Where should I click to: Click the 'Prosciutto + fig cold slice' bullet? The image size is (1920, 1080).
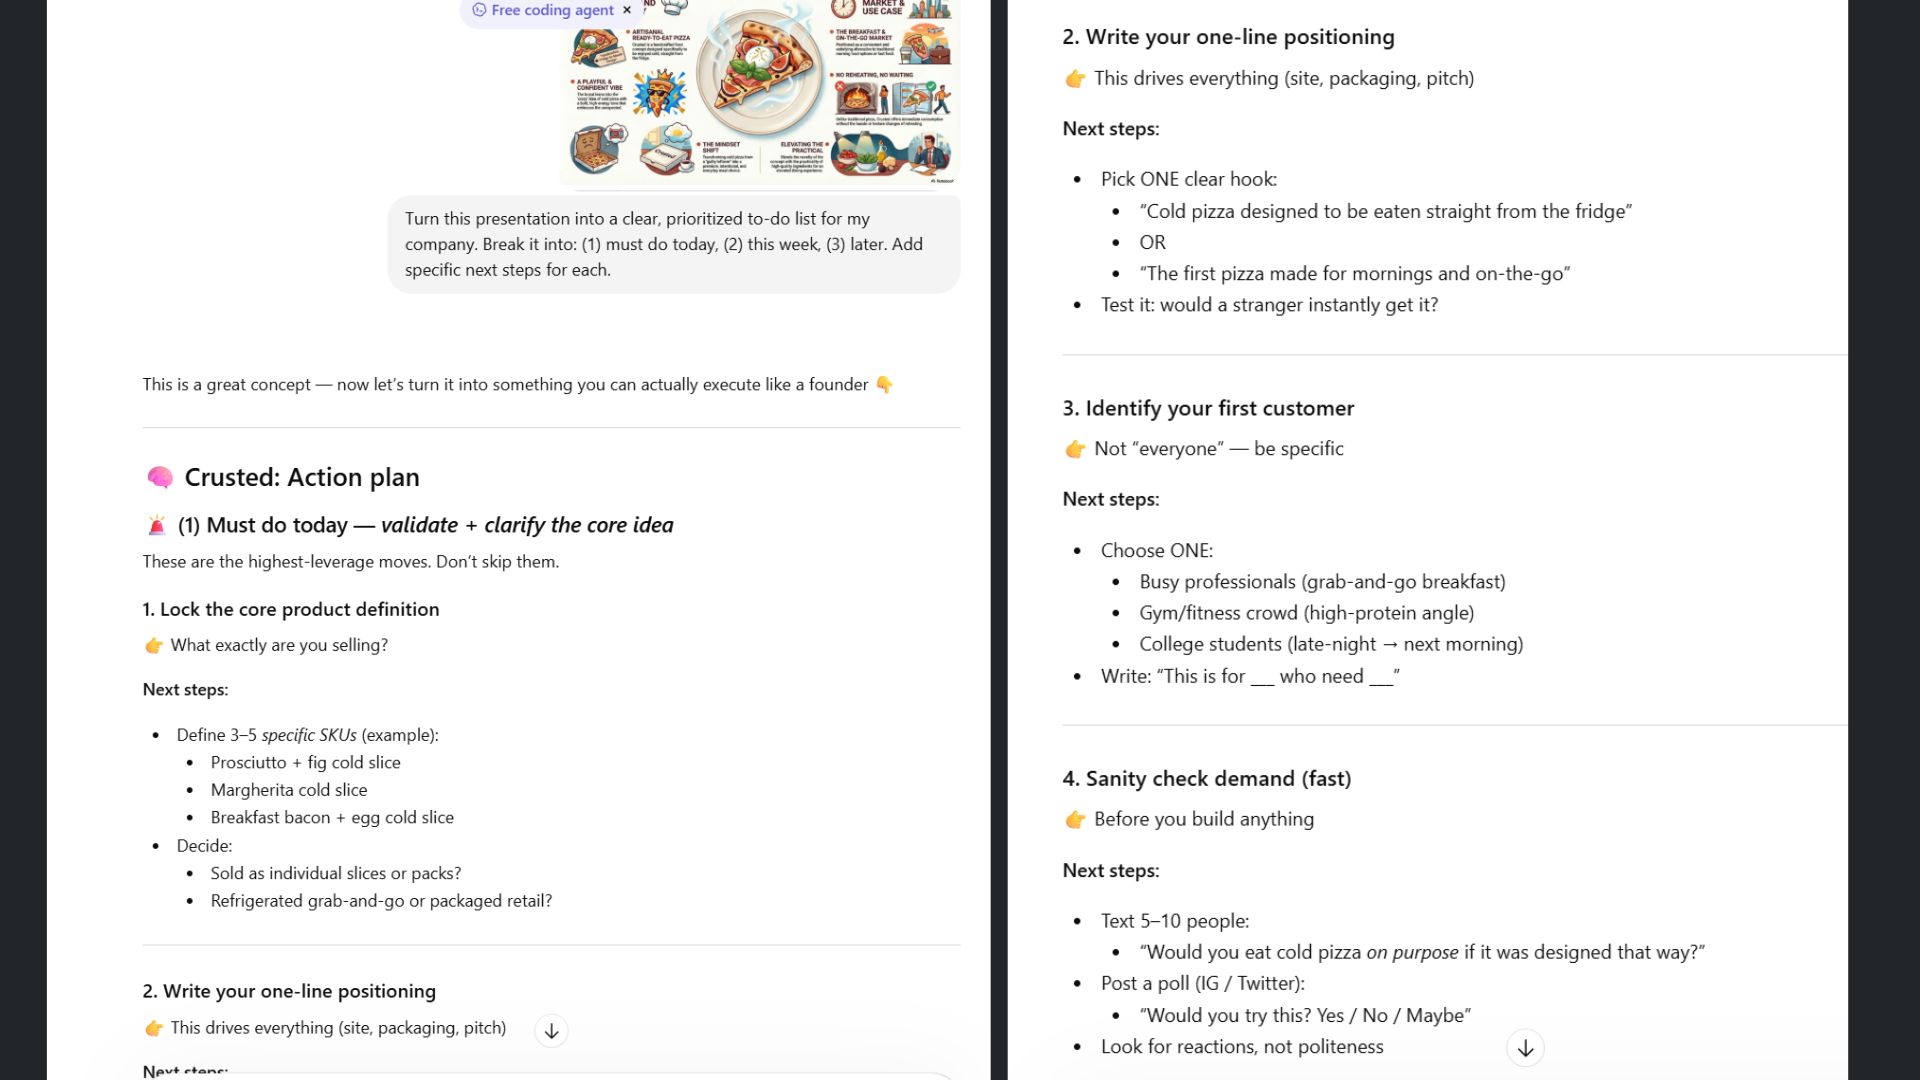click(305, 762)
